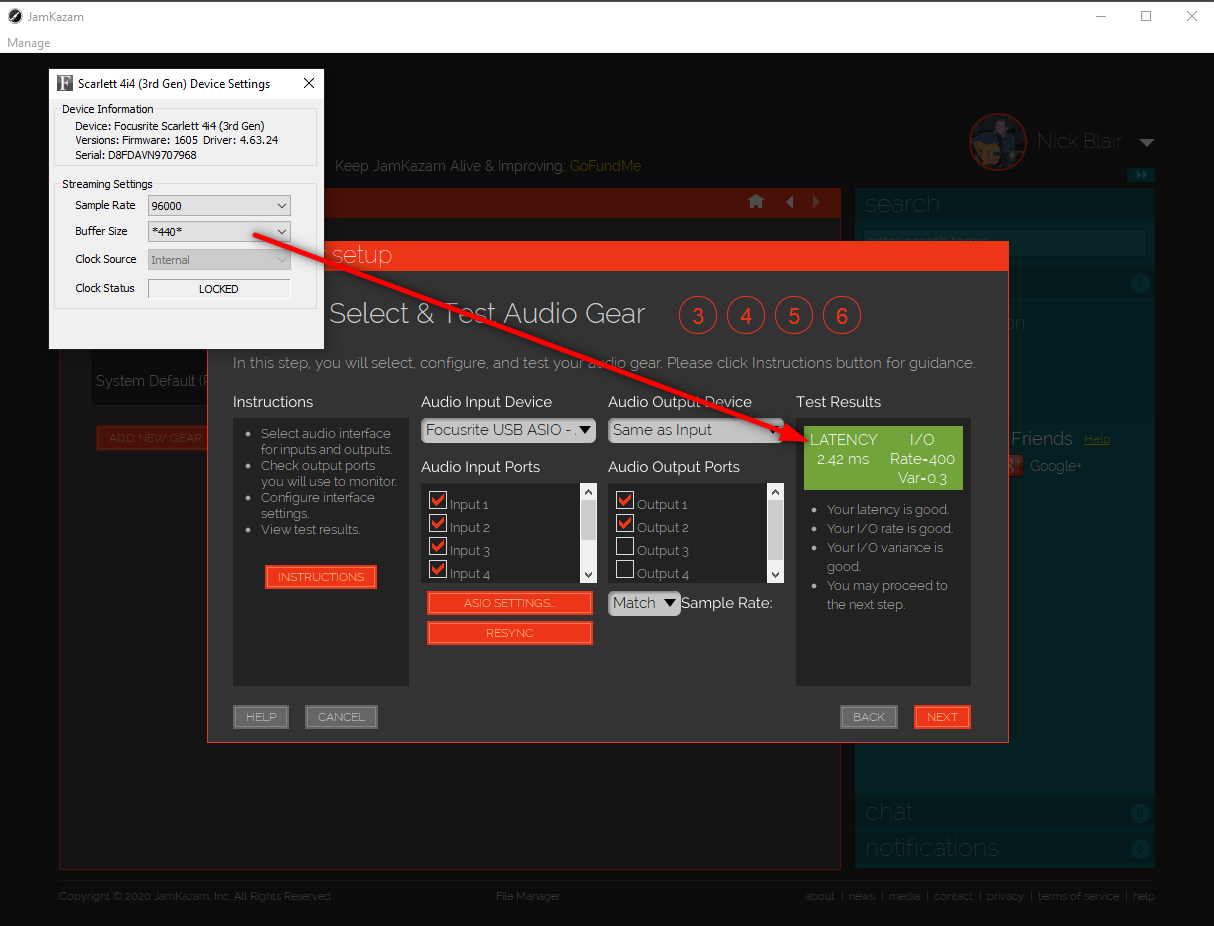
Task: Click the back arrow navigation icon
Action: pos(790,202)
